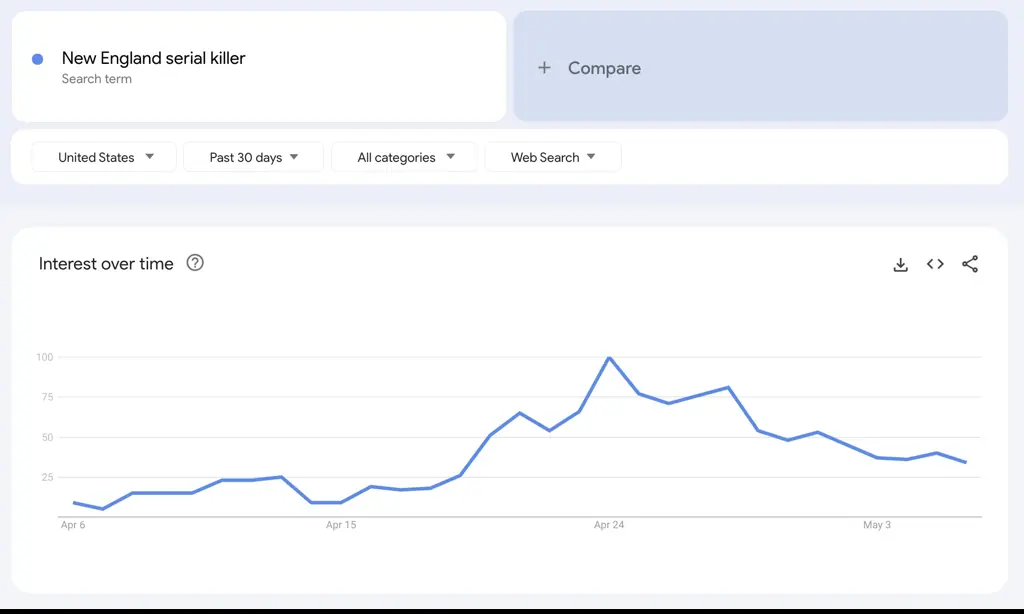Open the embed code icon
Viewport: 1024px width, 614px height.
click(x=935, y=264)
